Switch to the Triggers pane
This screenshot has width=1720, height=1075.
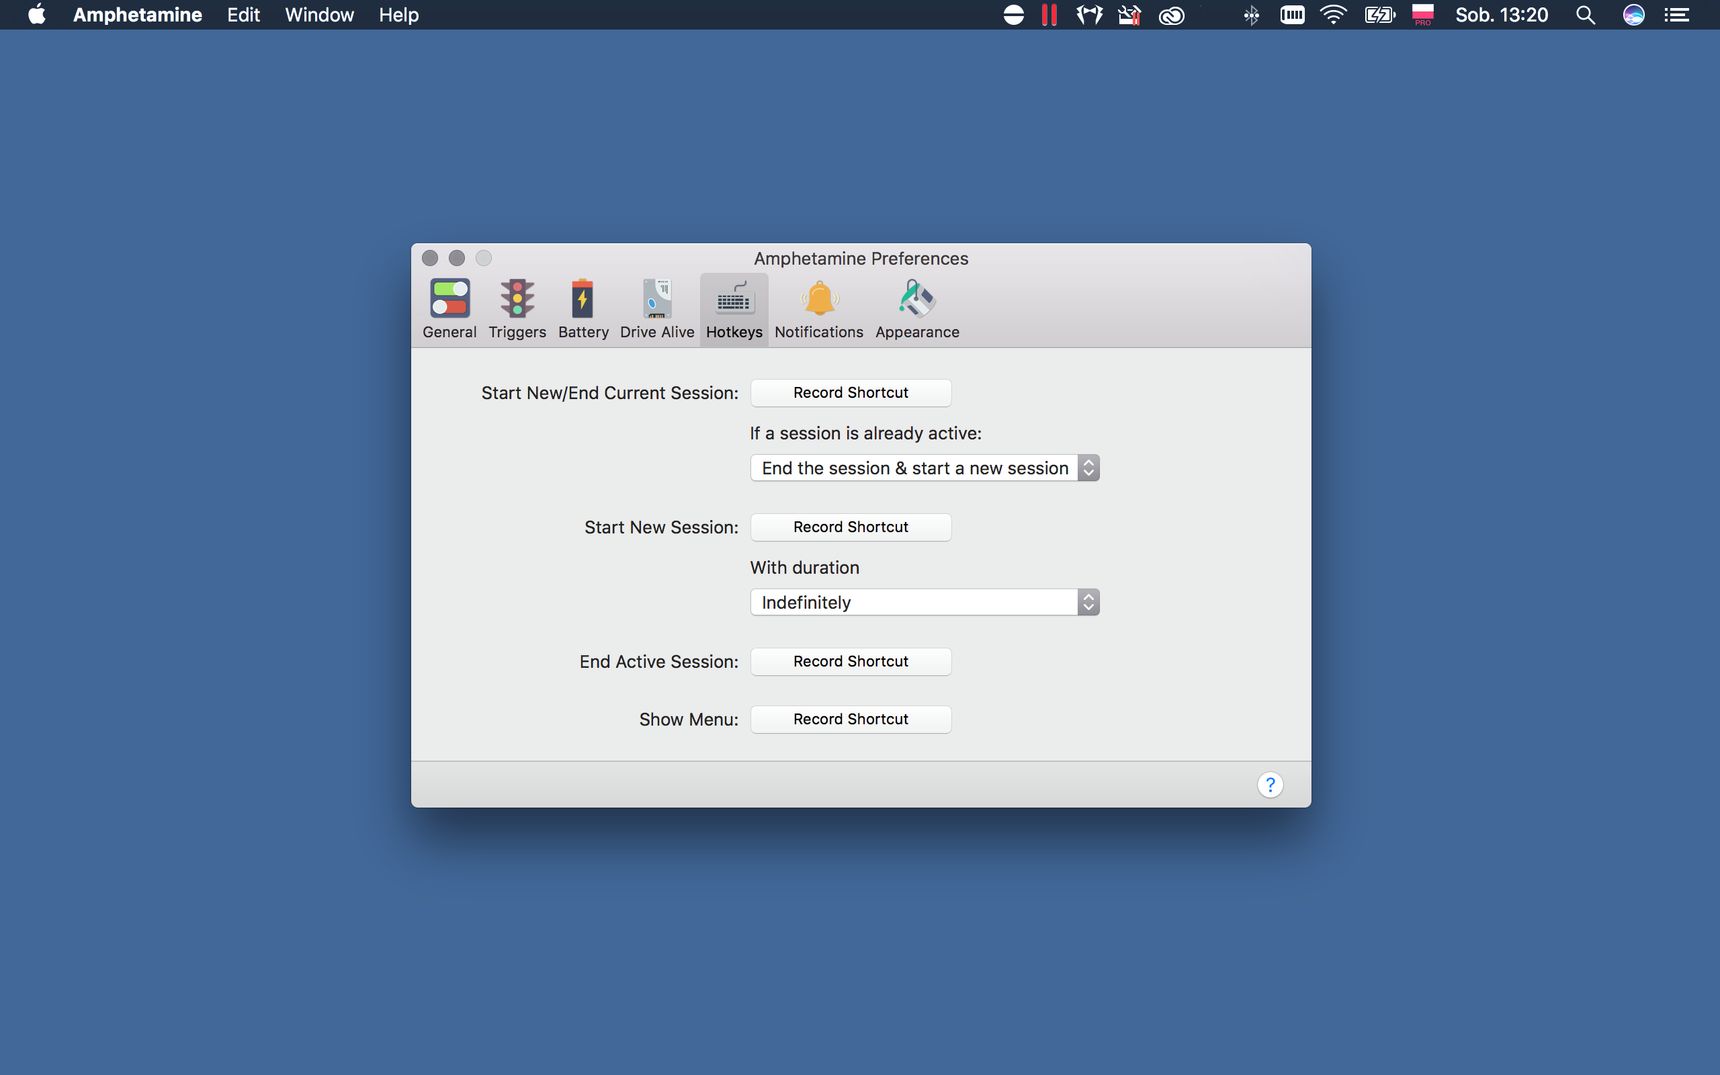517,310
